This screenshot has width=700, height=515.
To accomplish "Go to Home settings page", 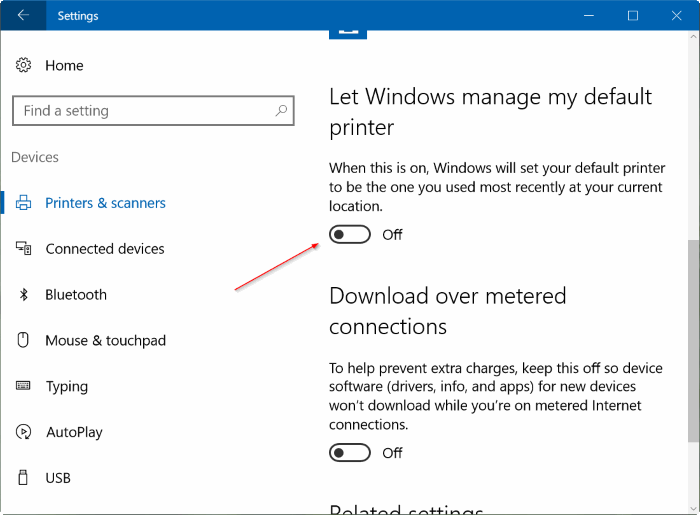I will [64, 66].
